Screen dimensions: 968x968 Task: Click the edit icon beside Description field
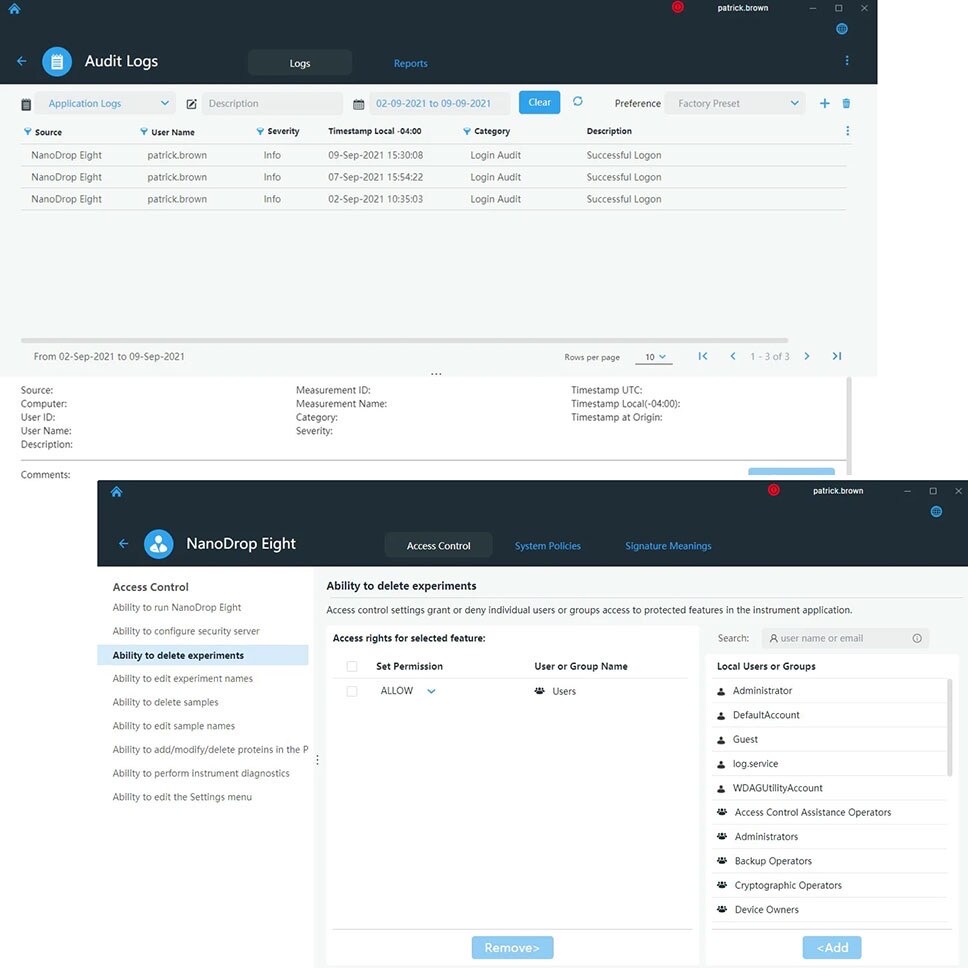[x=191, y=104]
